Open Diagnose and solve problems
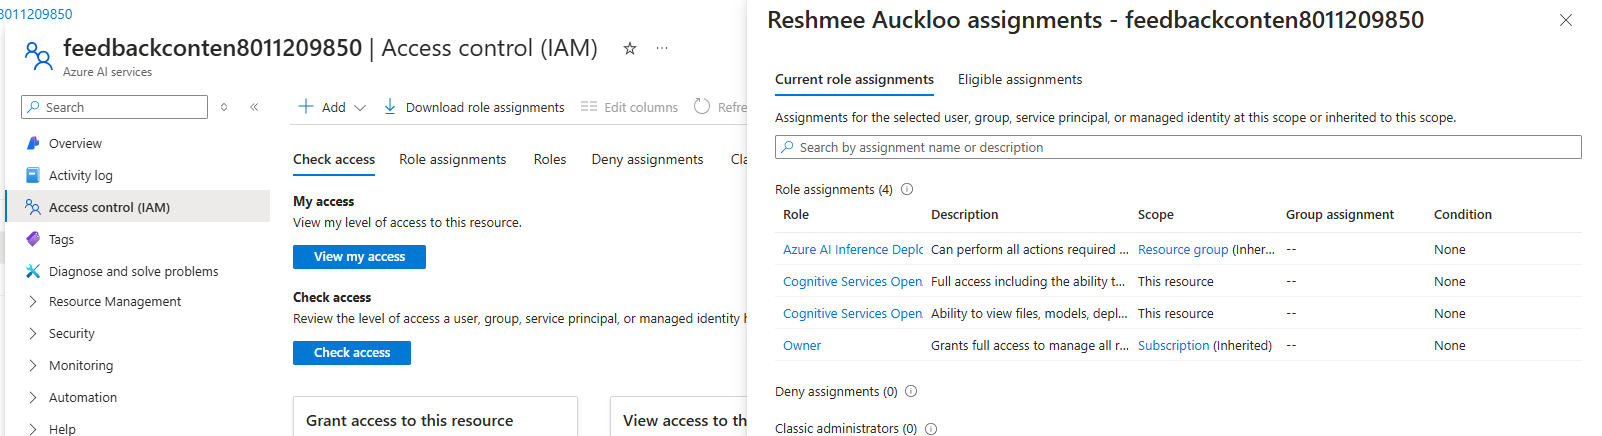Image resolution: width=1602 pixels, height=436 pixels. point(133,271)
